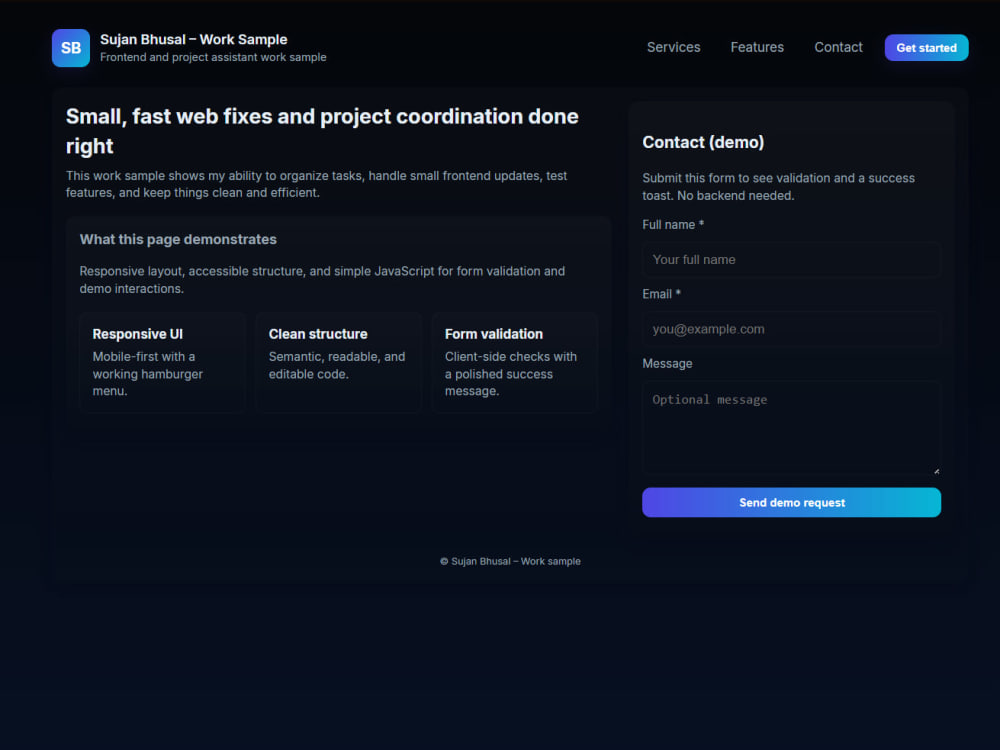
Task: Click the Email label
Action: coord(661,294)
